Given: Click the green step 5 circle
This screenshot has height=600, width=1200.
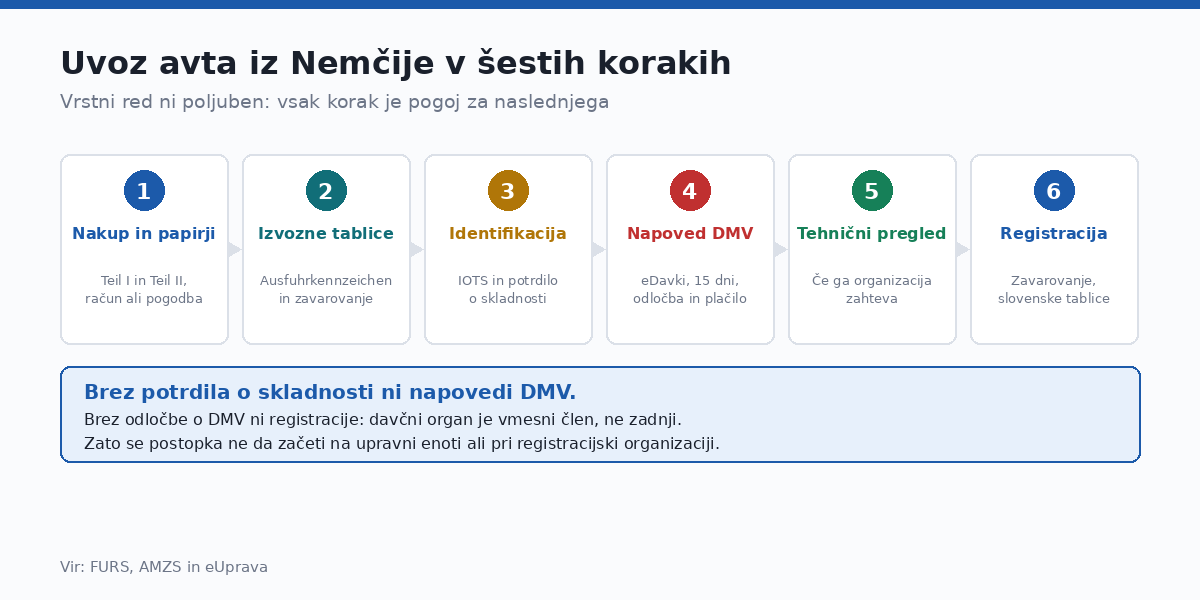Looking at the screenshot, I should pos(872,191).
